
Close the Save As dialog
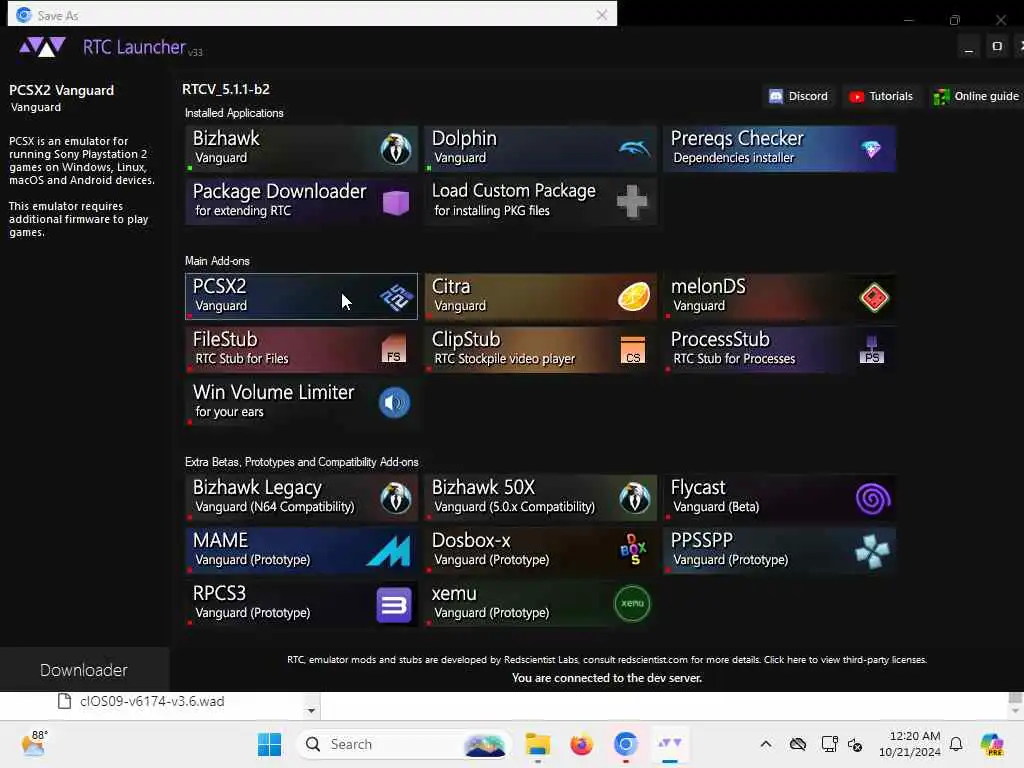click(x=601, y=15)
